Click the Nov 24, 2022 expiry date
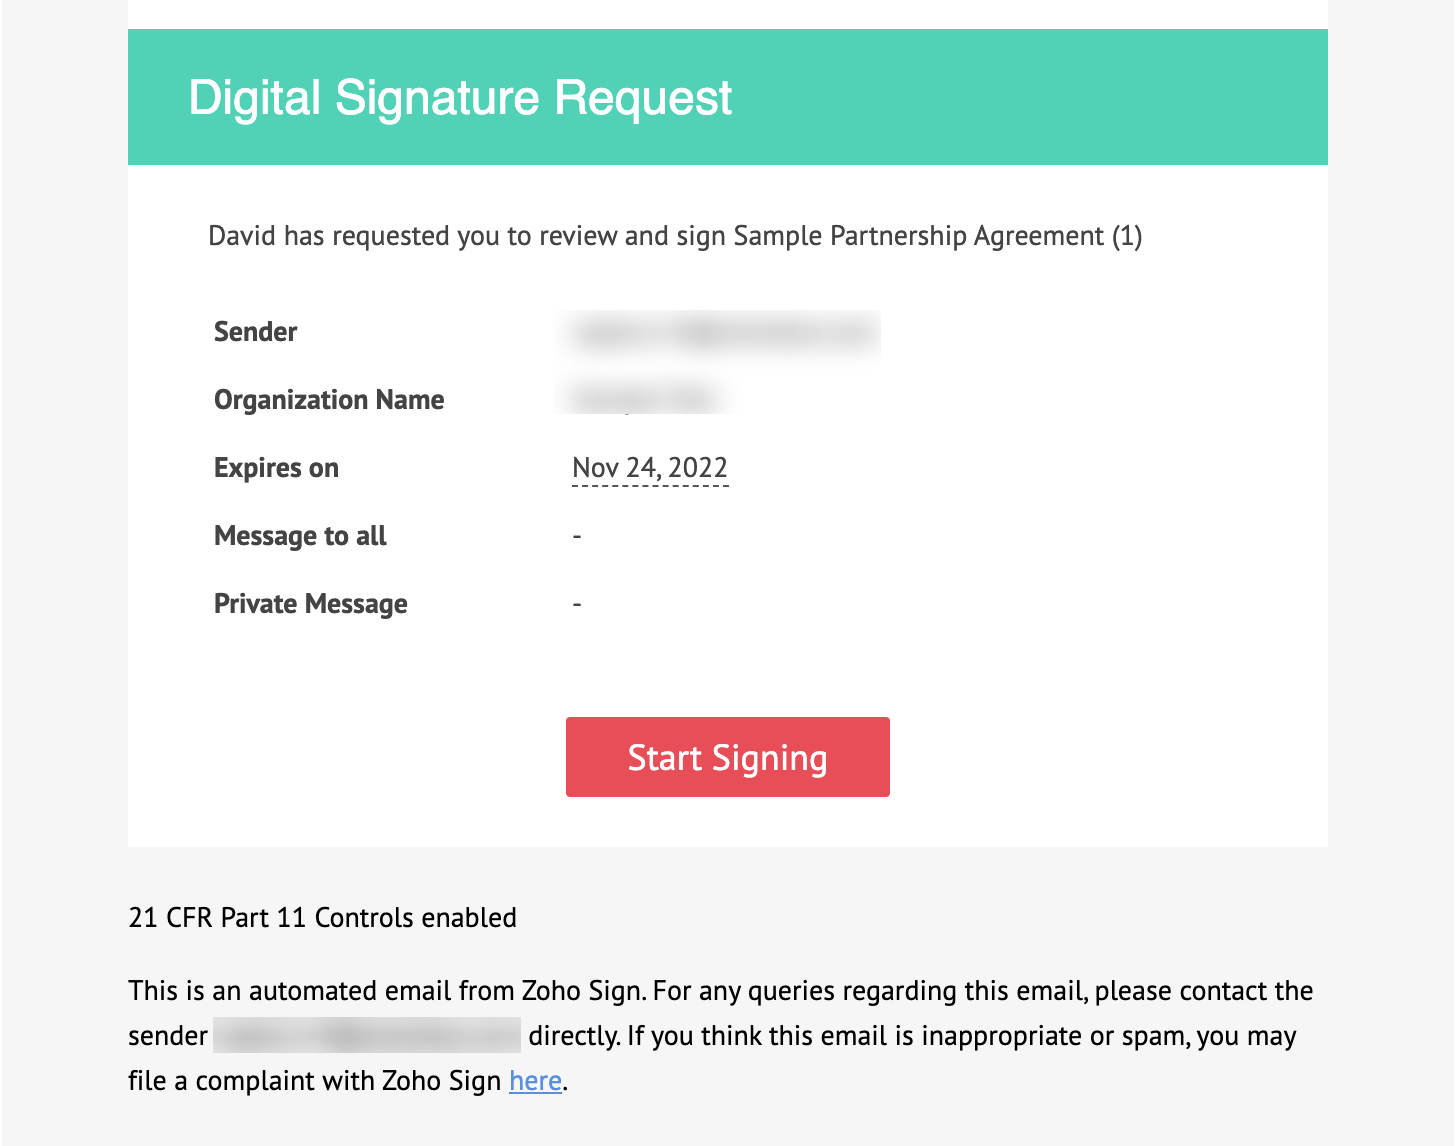1456x1146 pixels. (x=649, y=468)
